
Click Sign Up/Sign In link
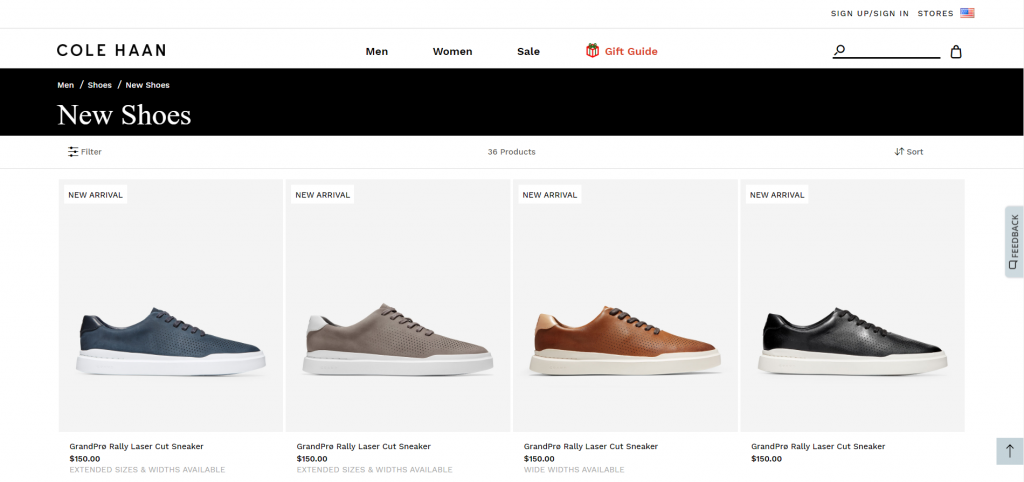pyautogui.click(x=870, y=13)
